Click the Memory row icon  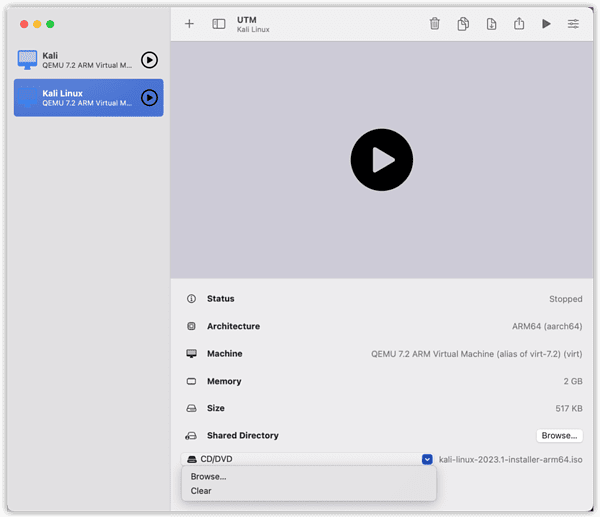click(x=191, y=381)
